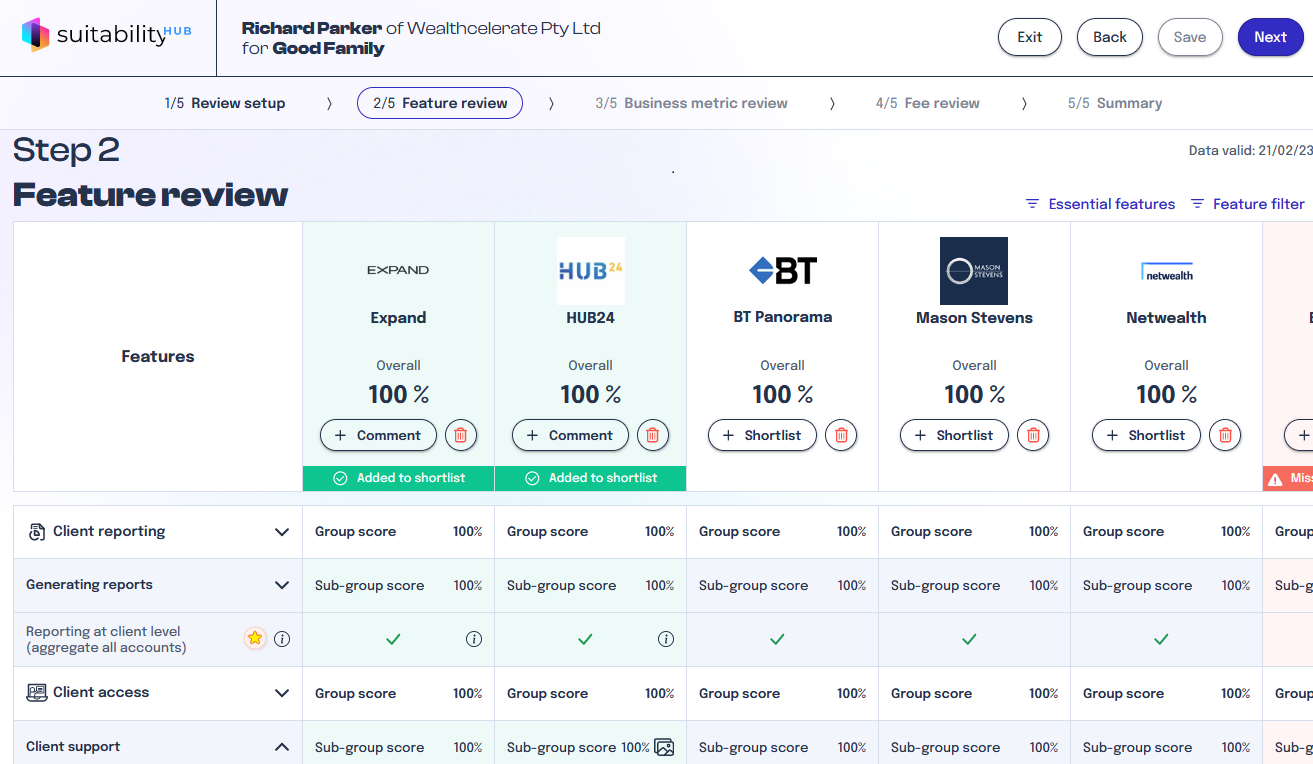Click the Expand platform logo

click(398, 270)
